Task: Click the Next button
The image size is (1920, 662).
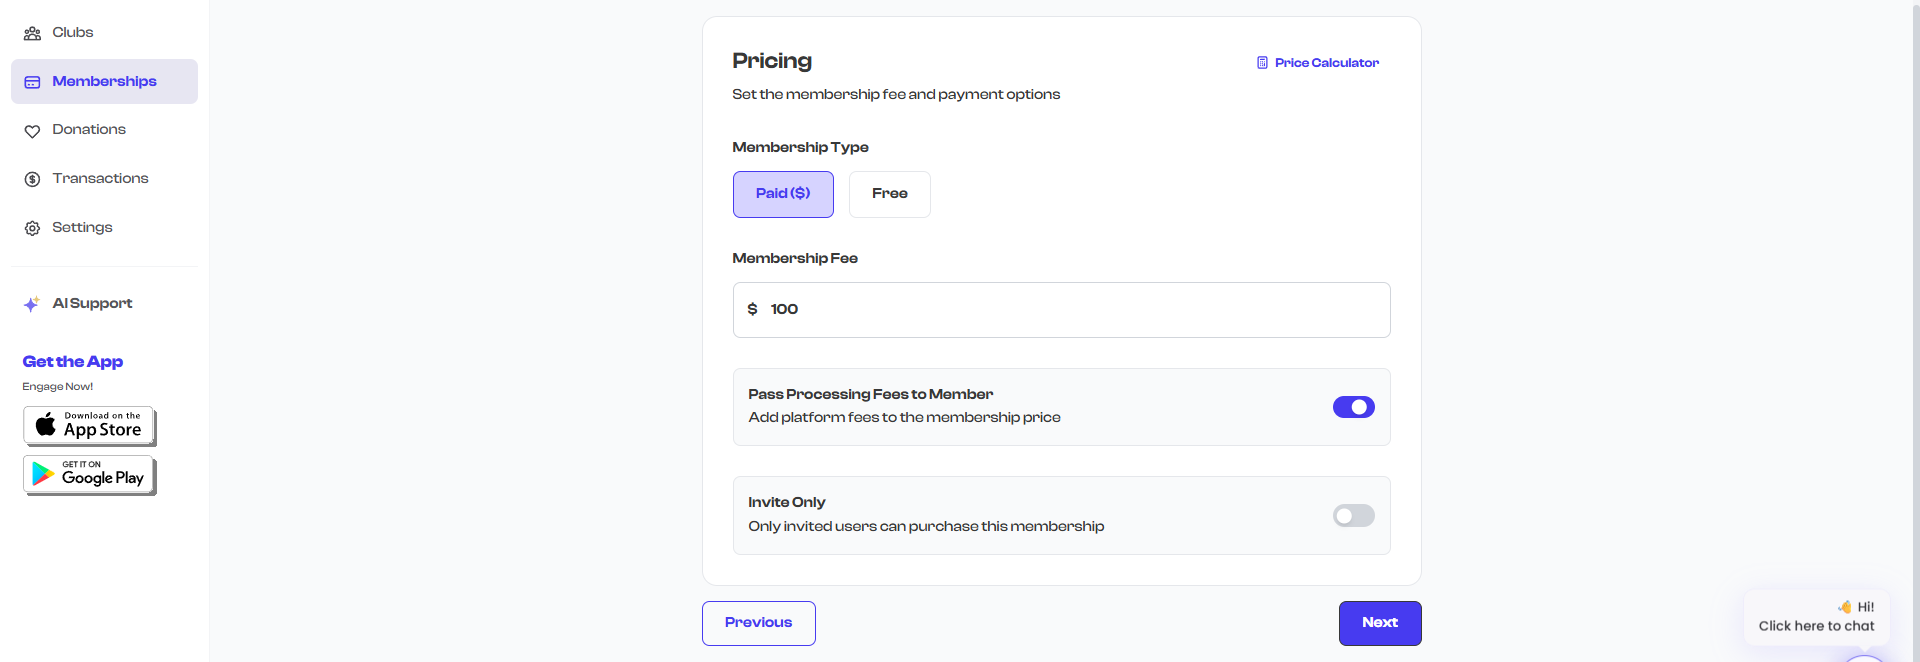Action: point(1380,623)
